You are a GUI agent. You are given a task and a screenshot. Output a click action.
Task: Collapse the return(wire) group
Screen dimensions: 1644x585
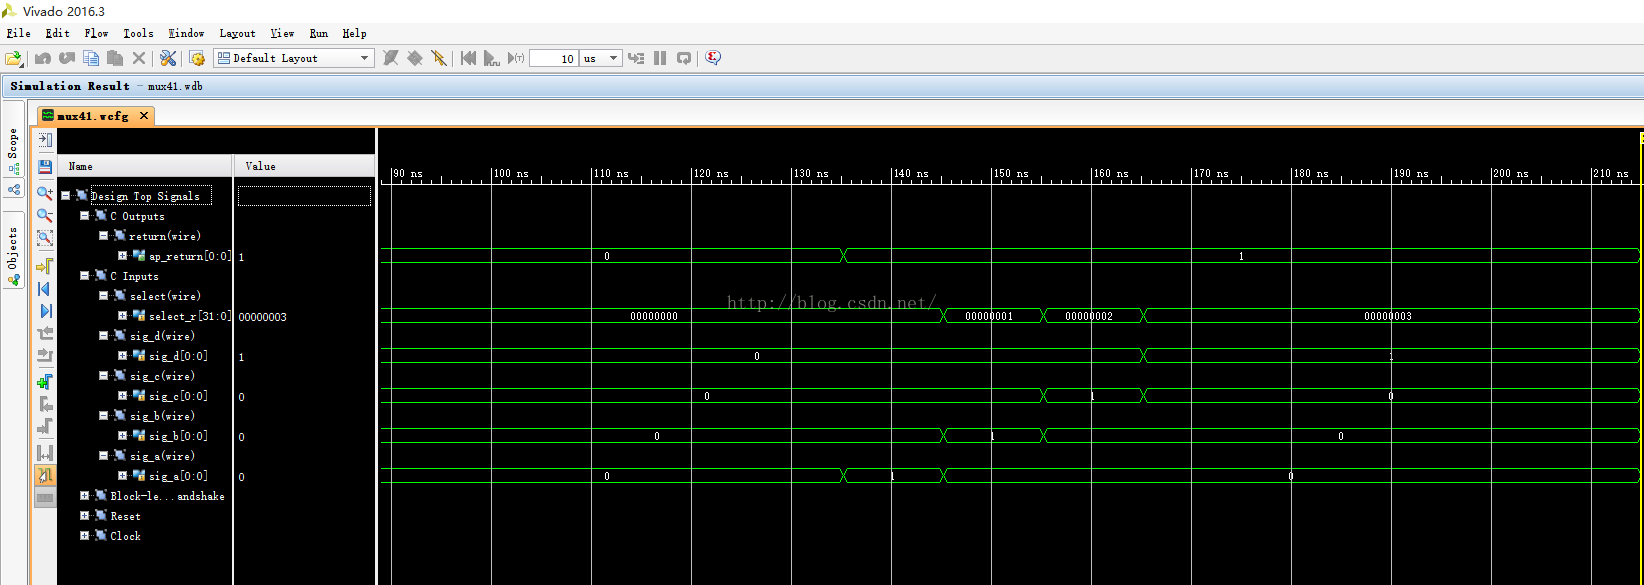103,236
